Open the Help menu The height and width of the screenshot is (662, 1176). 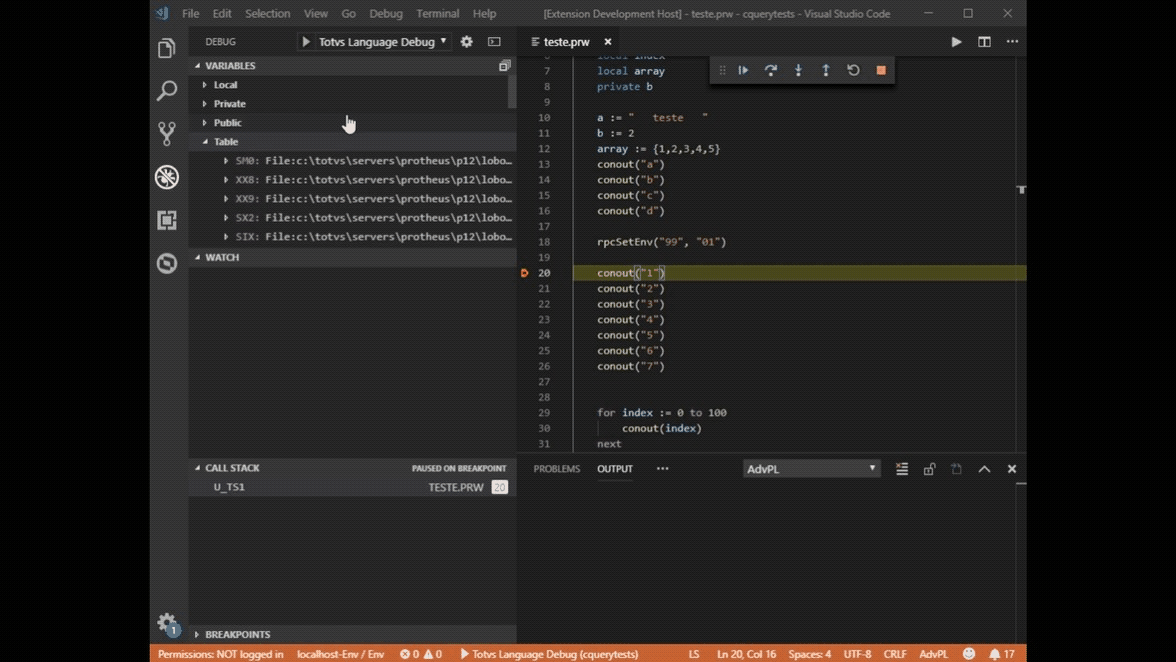coord(484,13)
